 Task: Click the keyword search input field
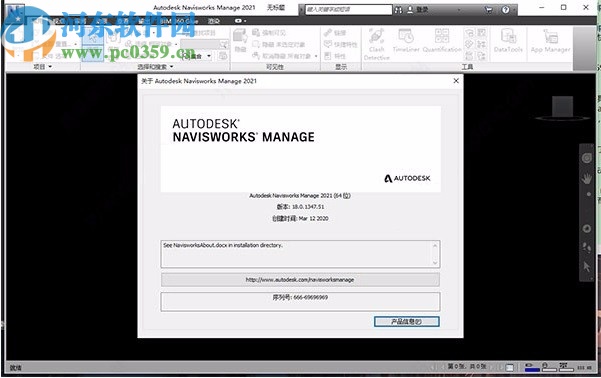pos(348,10)
